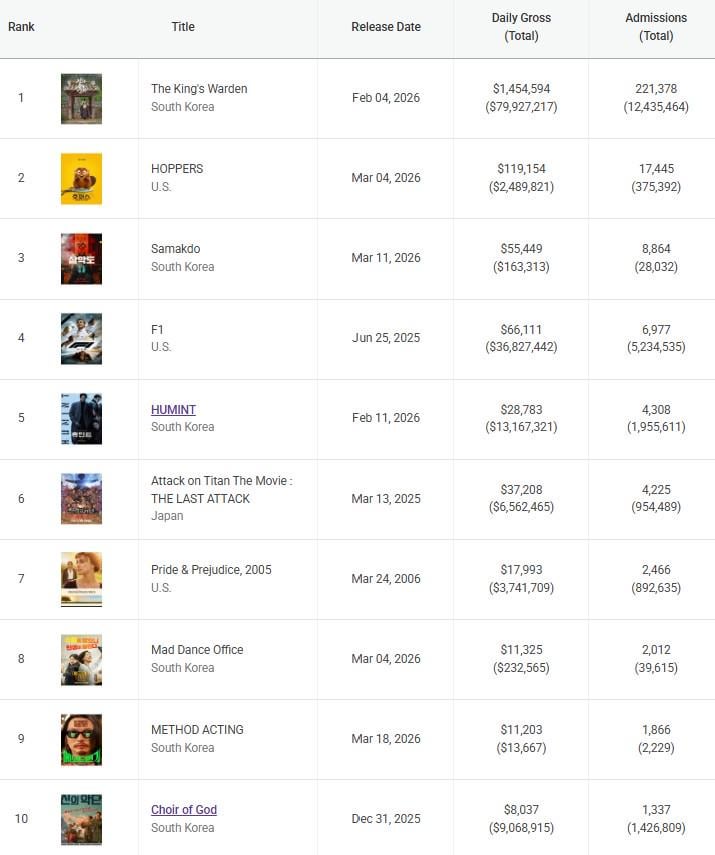
Task: Open Mad Dance Office poster thumbnail
Action: [81, 659]
